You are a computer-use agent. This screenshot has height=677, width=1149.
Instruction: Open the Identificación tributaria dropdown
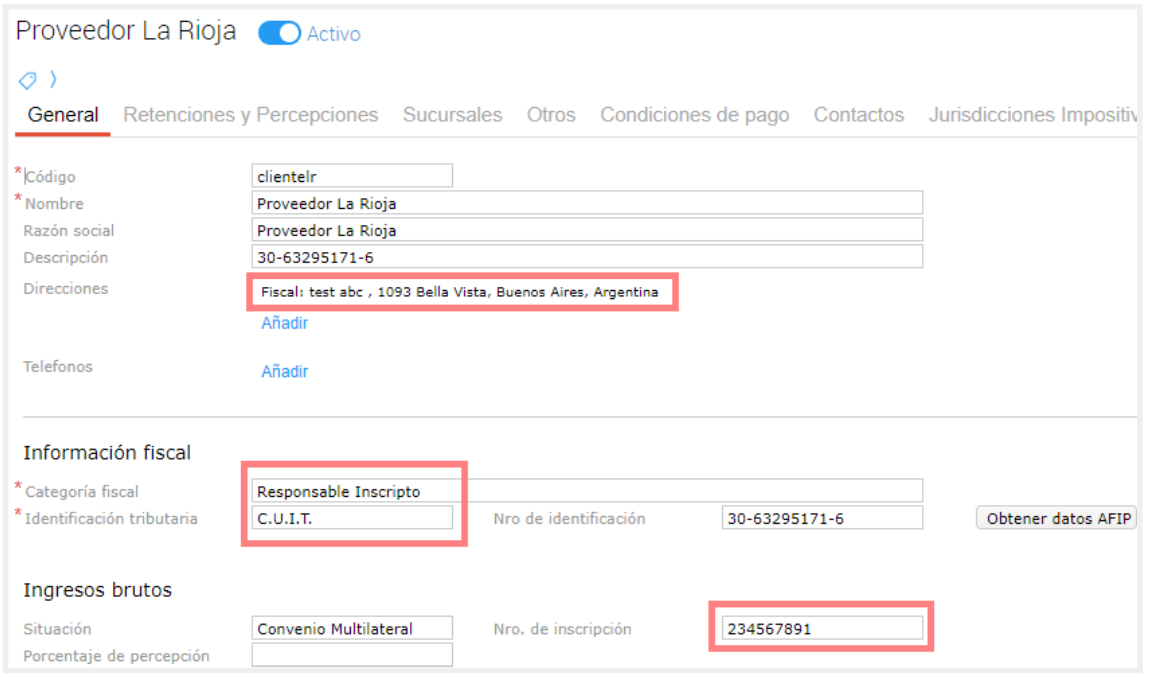coord(352,518)
